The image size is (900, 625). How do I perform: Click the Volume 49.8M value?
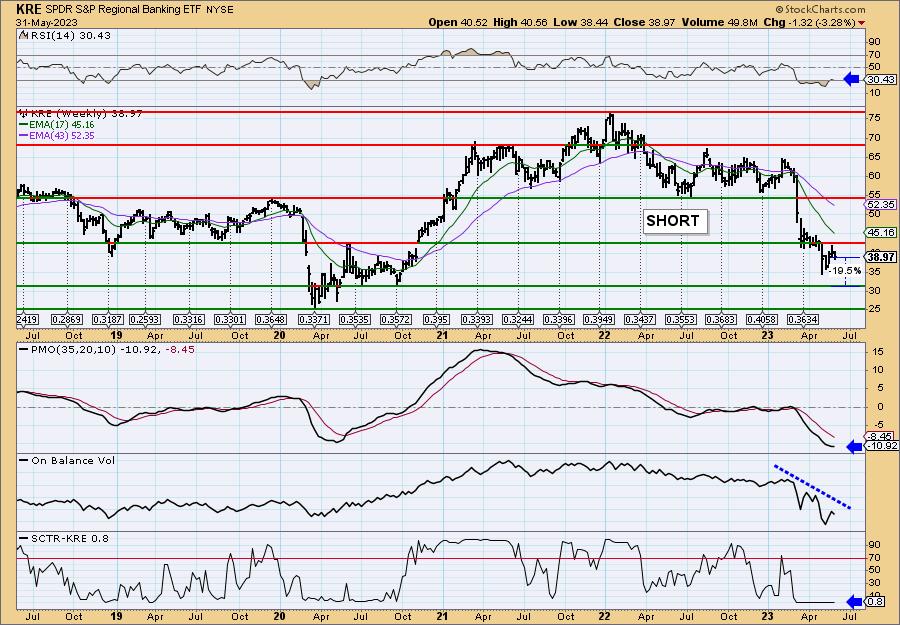tap(720, 22)
